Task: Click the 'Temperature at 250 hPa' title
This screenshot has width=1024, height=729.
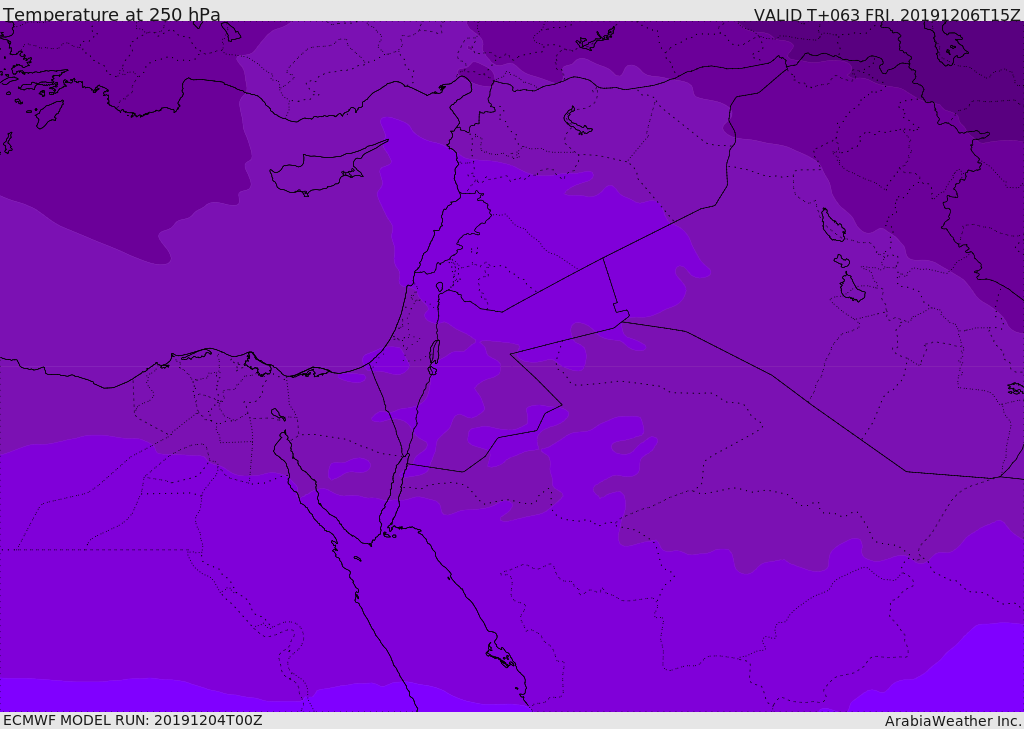Action: 112,14
